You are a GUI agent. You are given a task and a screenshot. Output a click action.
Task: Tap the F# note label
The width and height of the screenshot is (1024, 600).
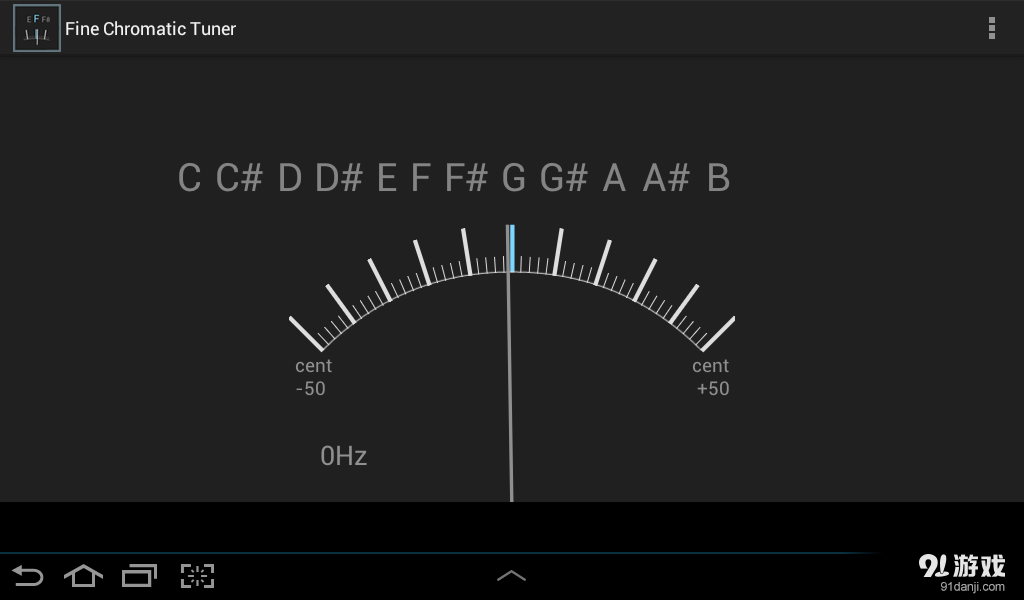click(466, 179)
